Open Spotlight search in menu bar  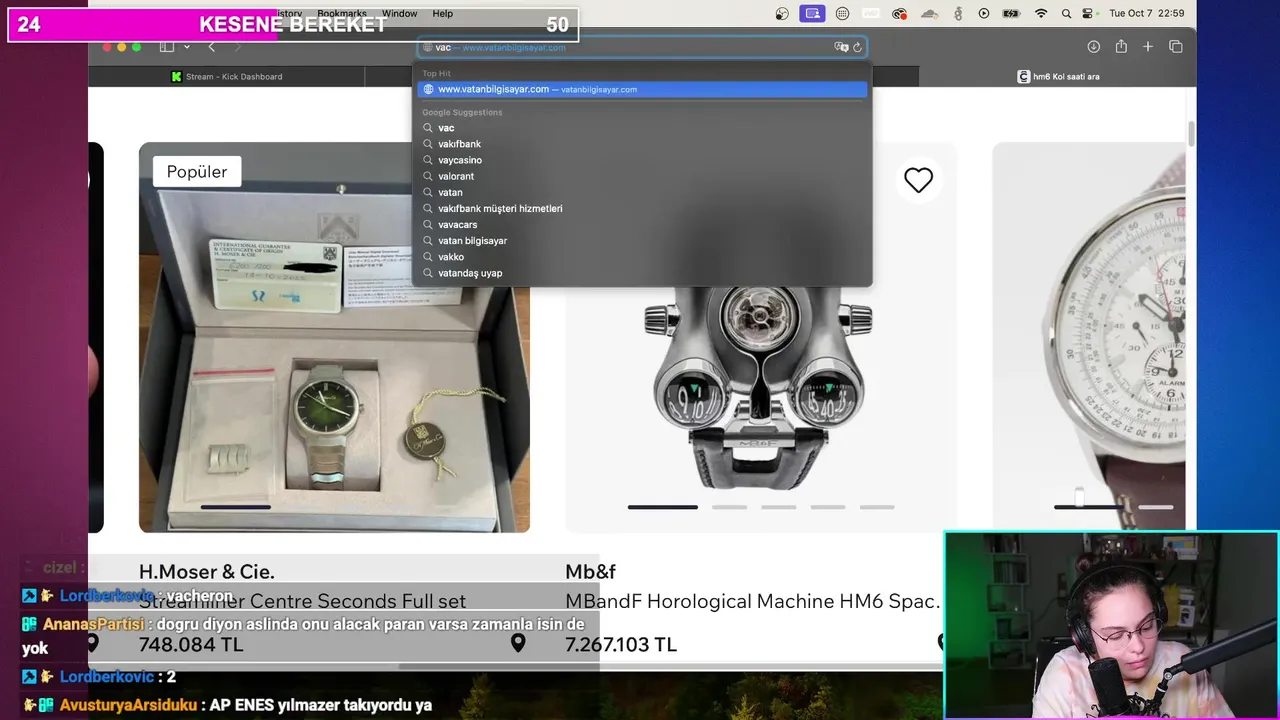1066,13
